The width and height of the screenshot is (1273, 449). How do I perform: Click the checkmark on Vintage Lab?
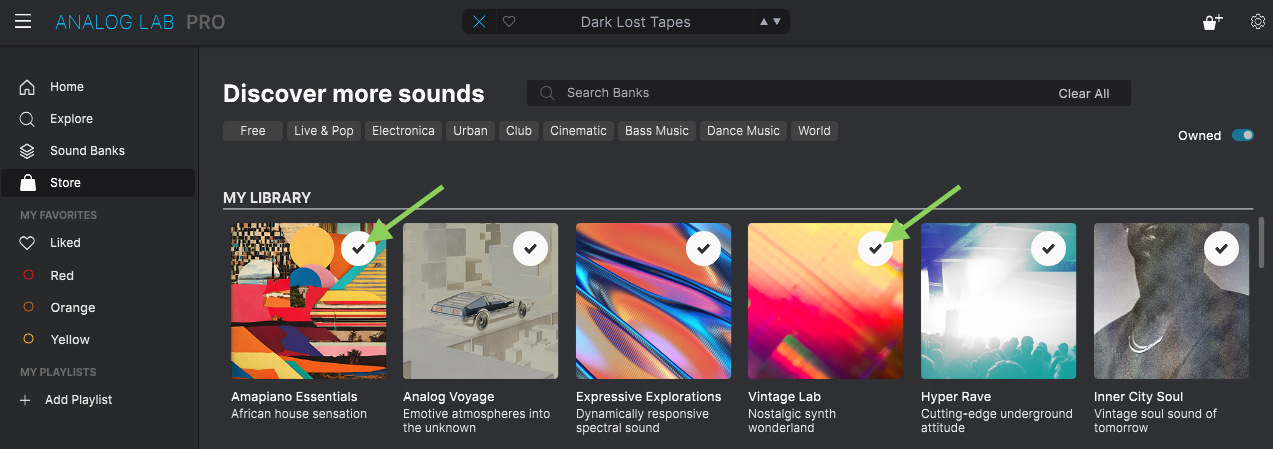point(876,248)
